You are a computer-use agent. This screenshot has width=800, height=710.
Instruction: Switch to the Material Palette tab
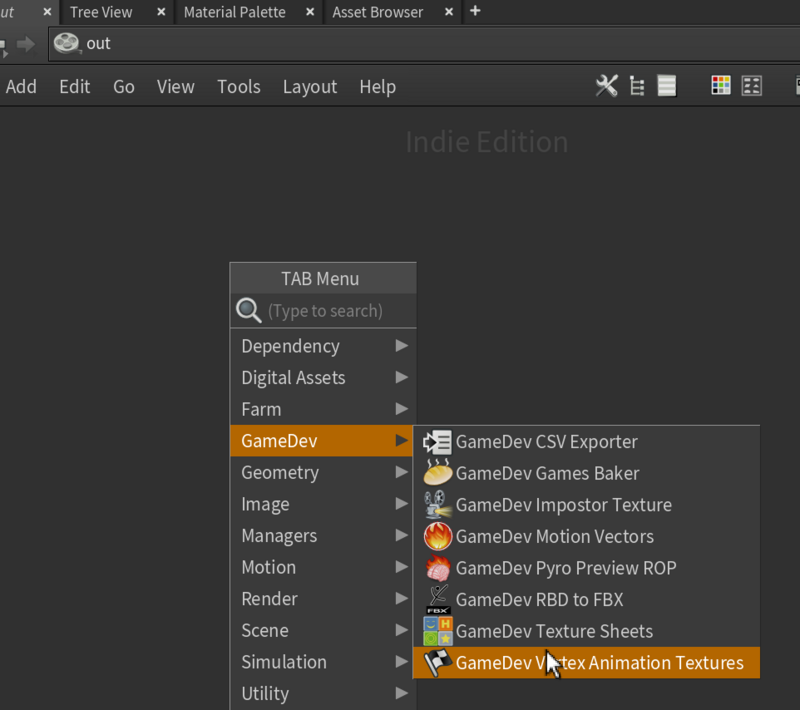(235, 12)
